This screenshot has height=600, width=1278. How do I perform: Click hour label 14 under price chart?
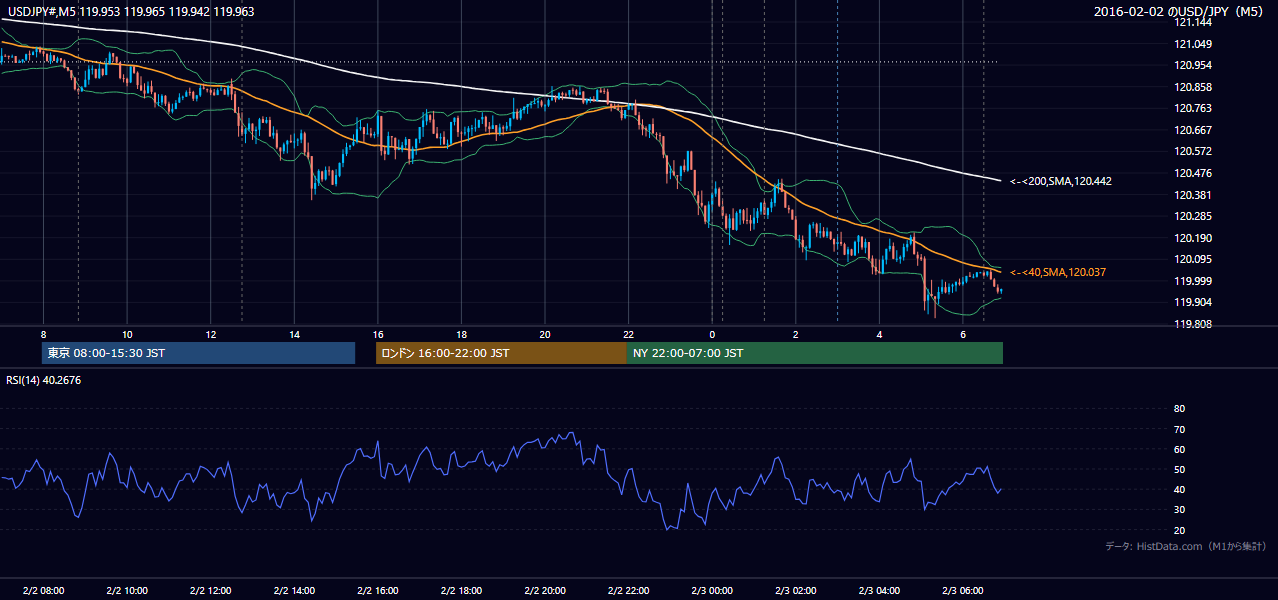(x=294, y=334)
